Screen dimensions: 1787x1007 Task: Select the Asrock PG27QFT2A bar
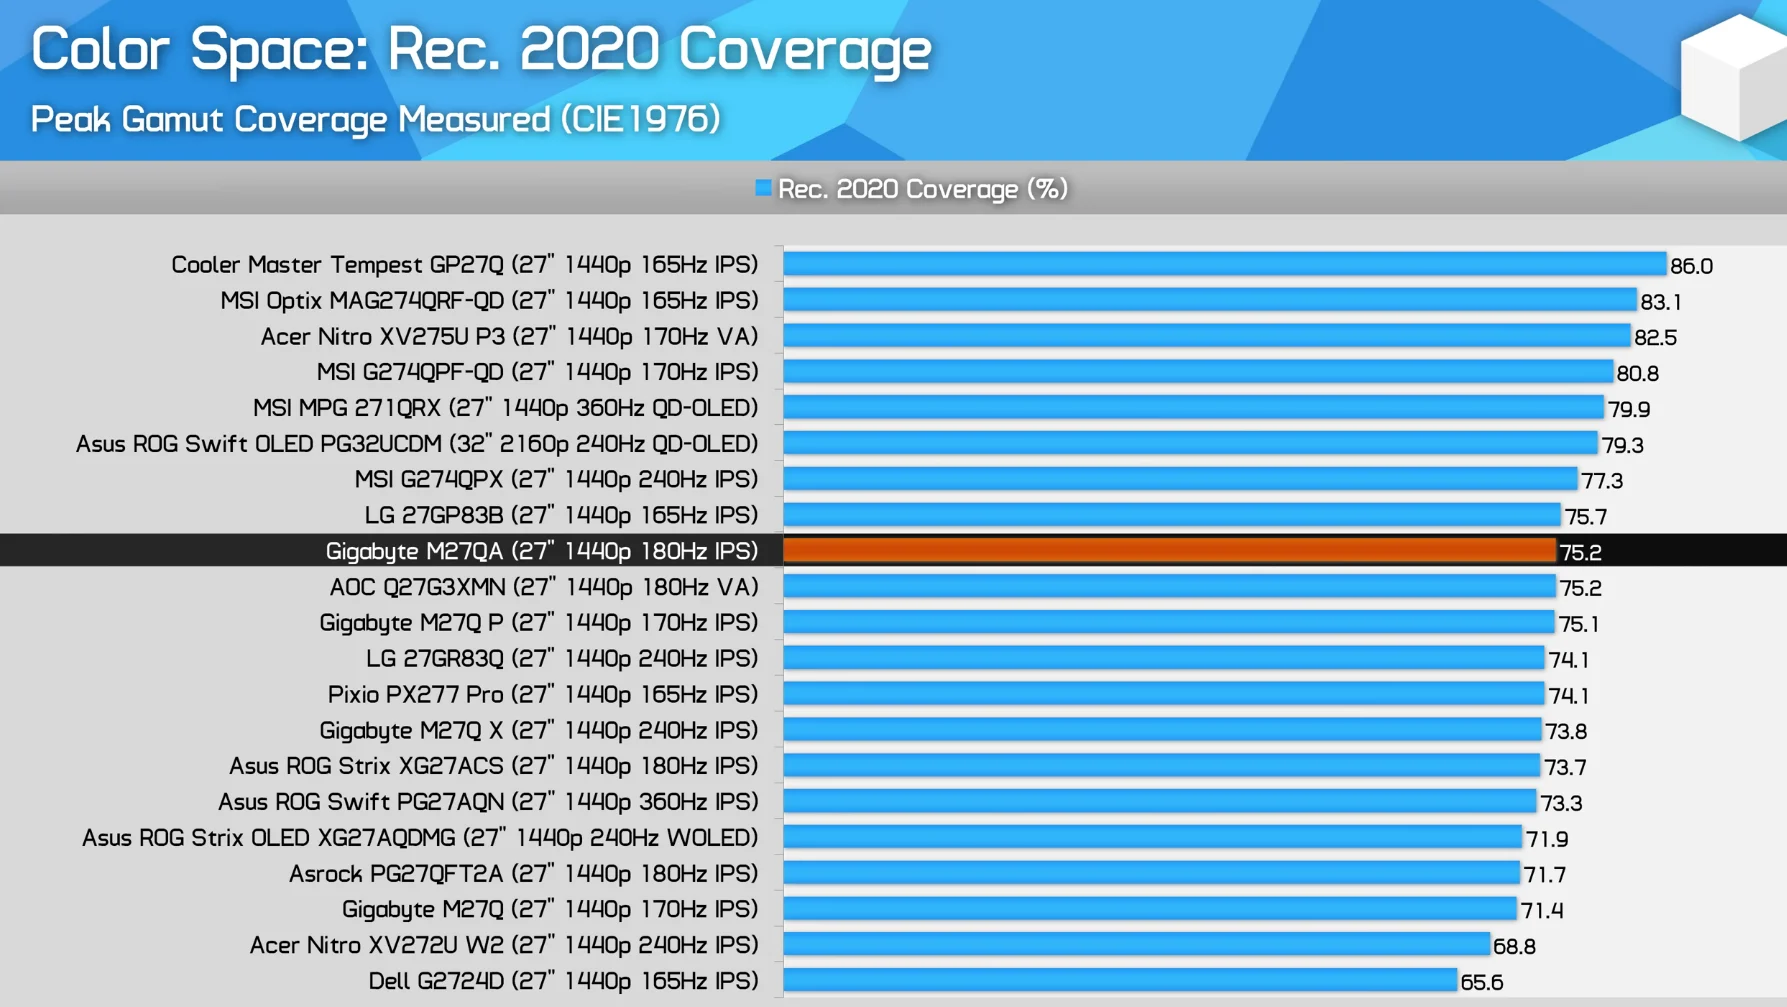(1152, 873)
